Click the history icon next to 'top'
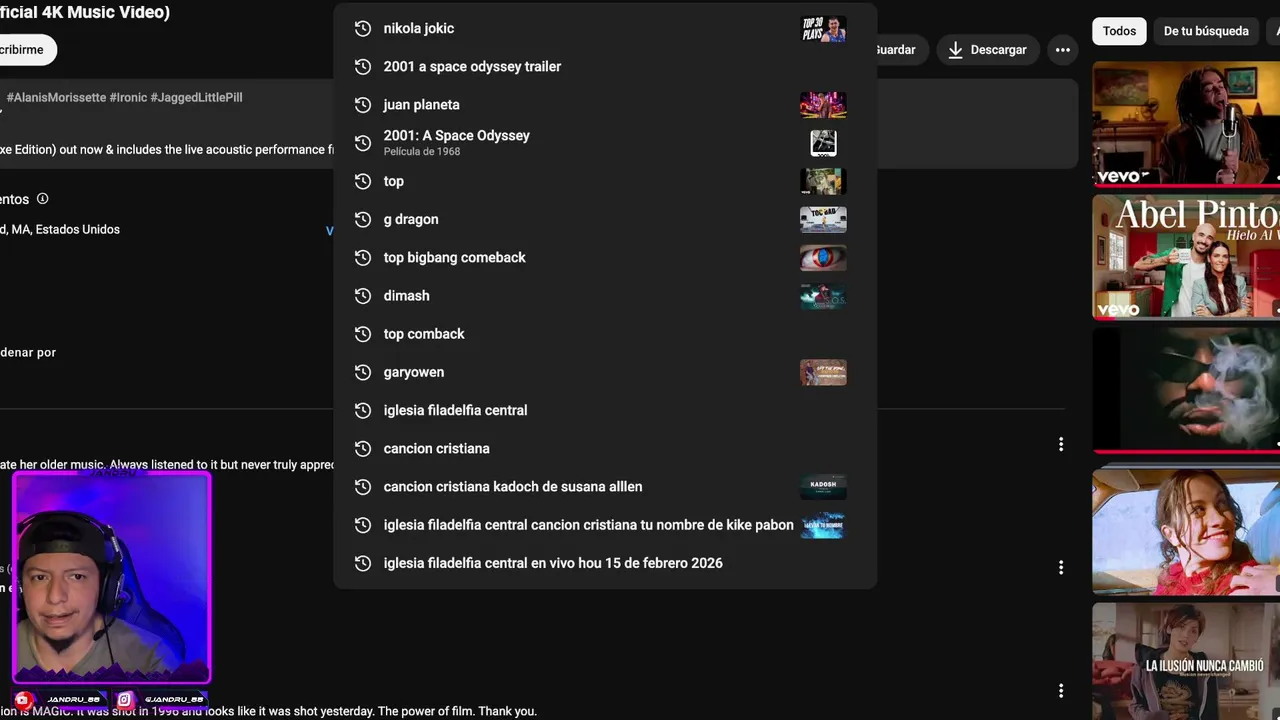 pyautogui.click(x=363, y=181)
